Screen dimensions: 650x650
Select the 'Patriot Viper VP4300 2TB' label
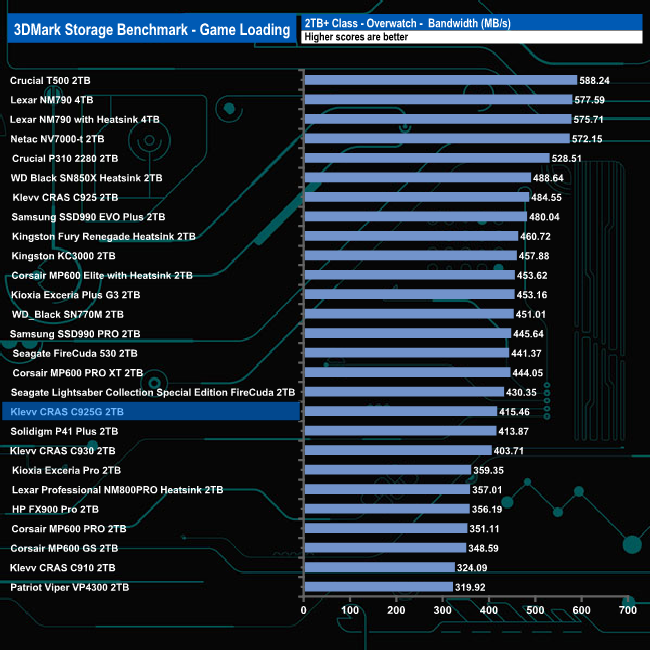coord(70,587)
